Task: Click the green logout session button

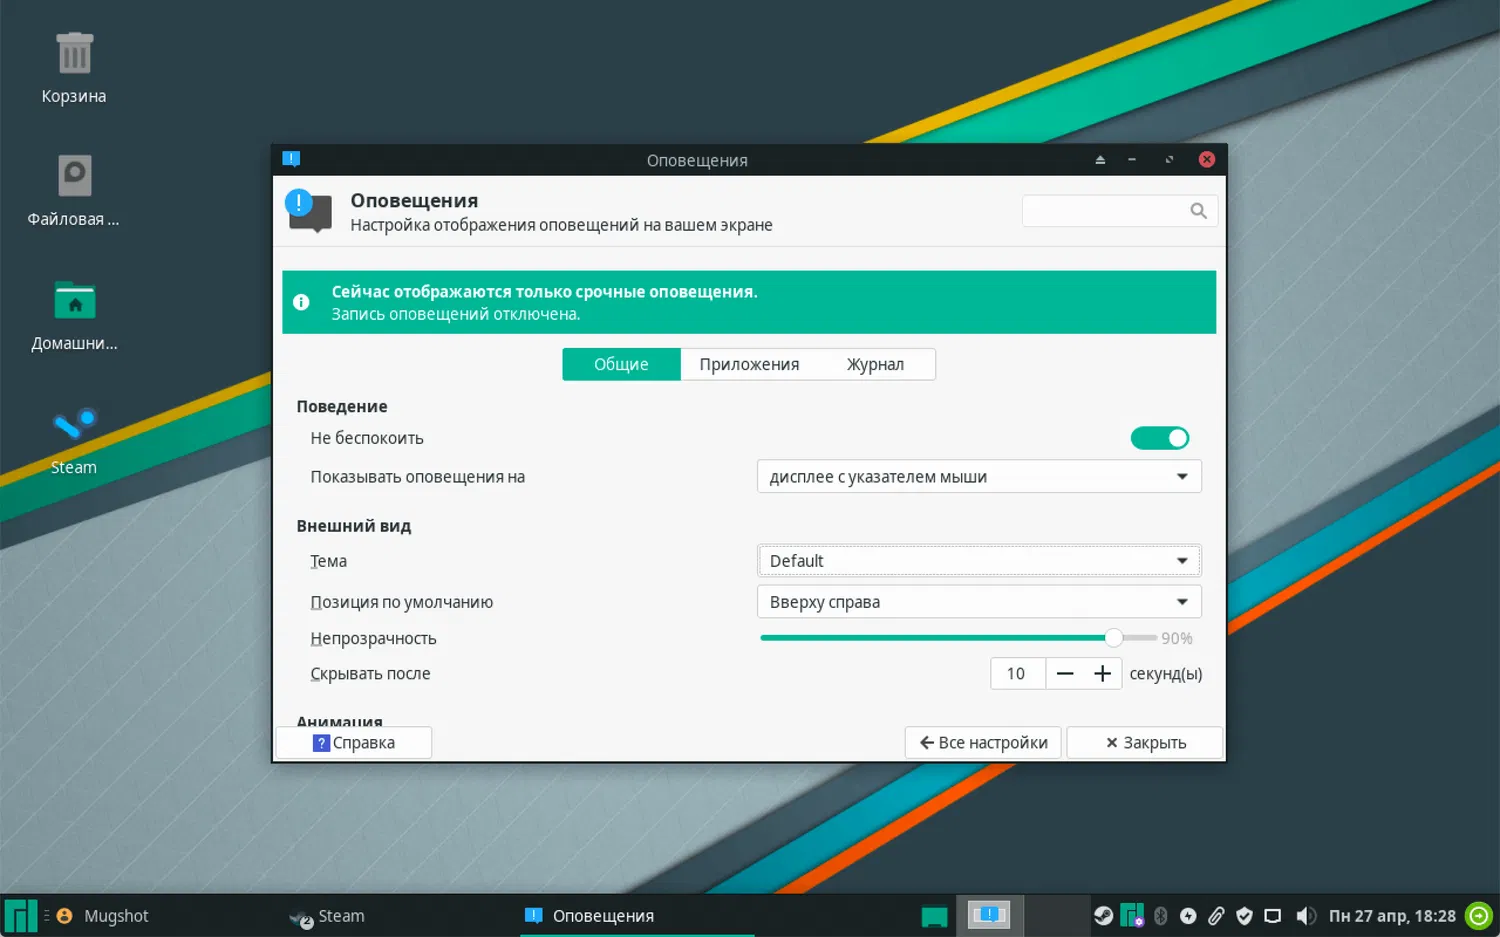Action: click(x=1479, y=915)
